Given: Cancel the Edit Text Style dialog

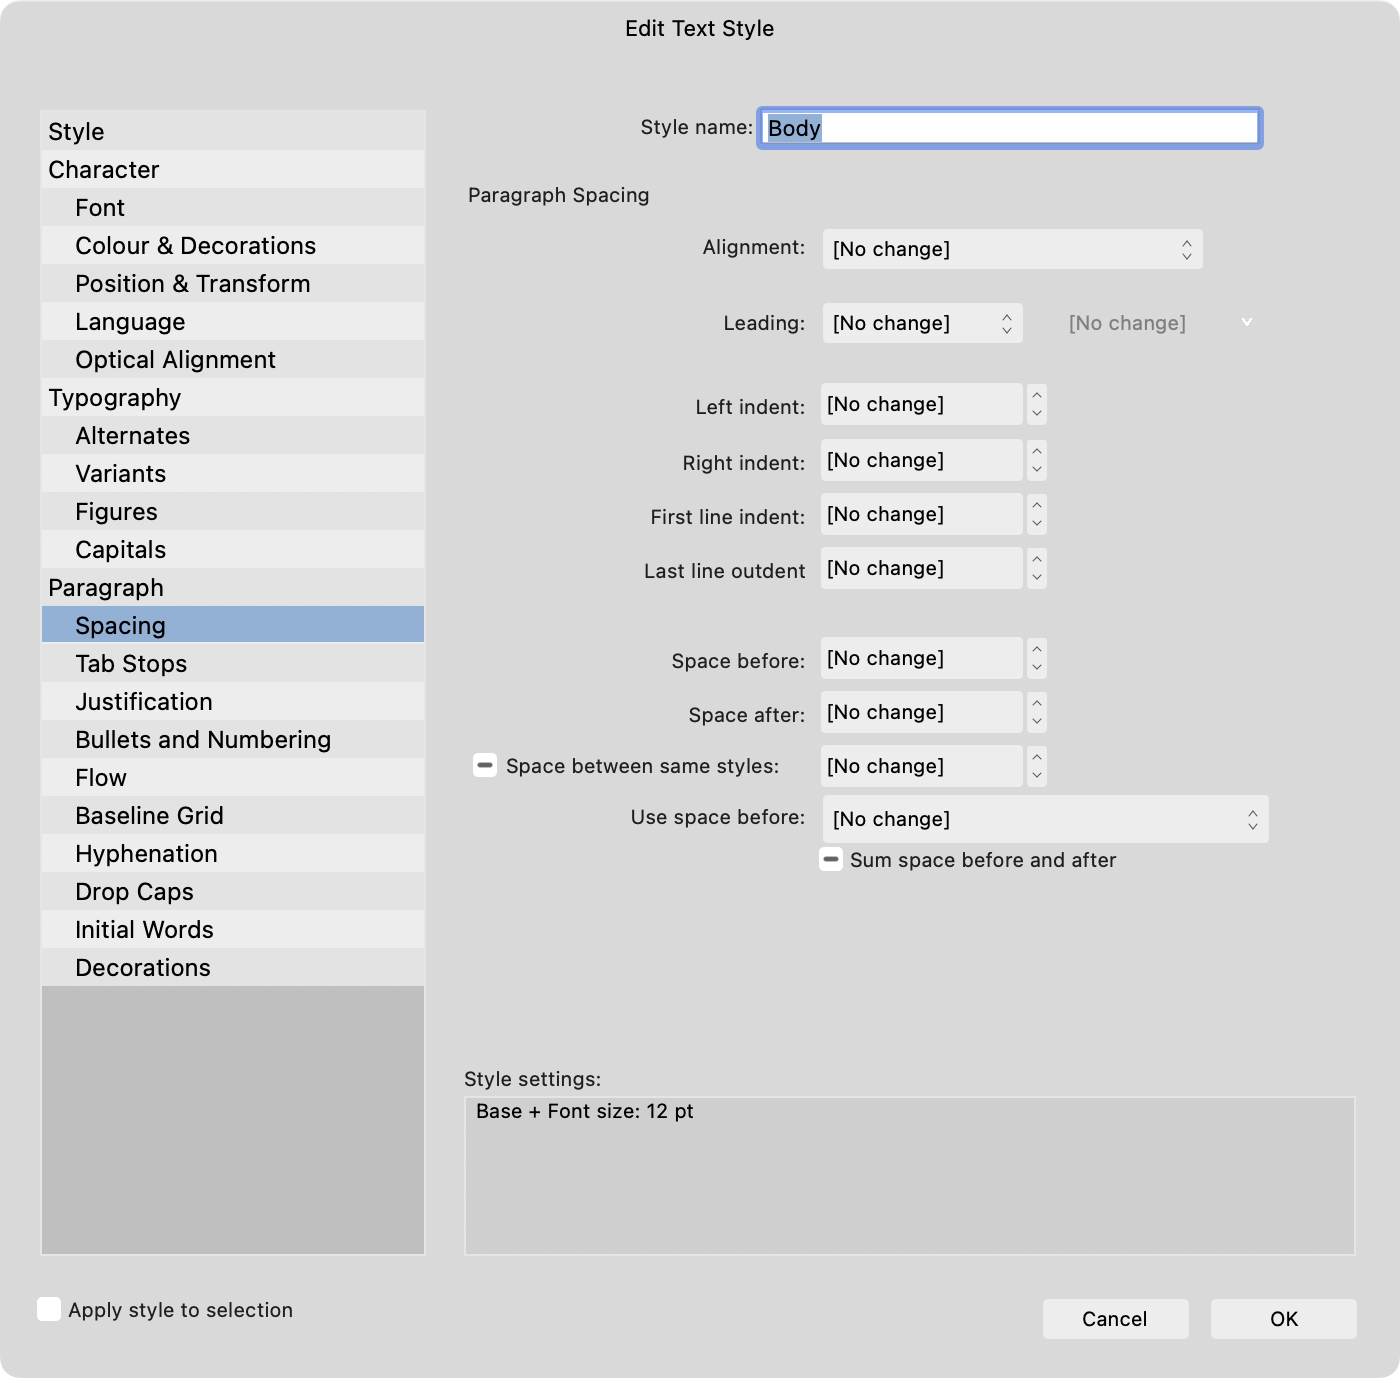Looking at the screenshot, I should [1114, 1318].
